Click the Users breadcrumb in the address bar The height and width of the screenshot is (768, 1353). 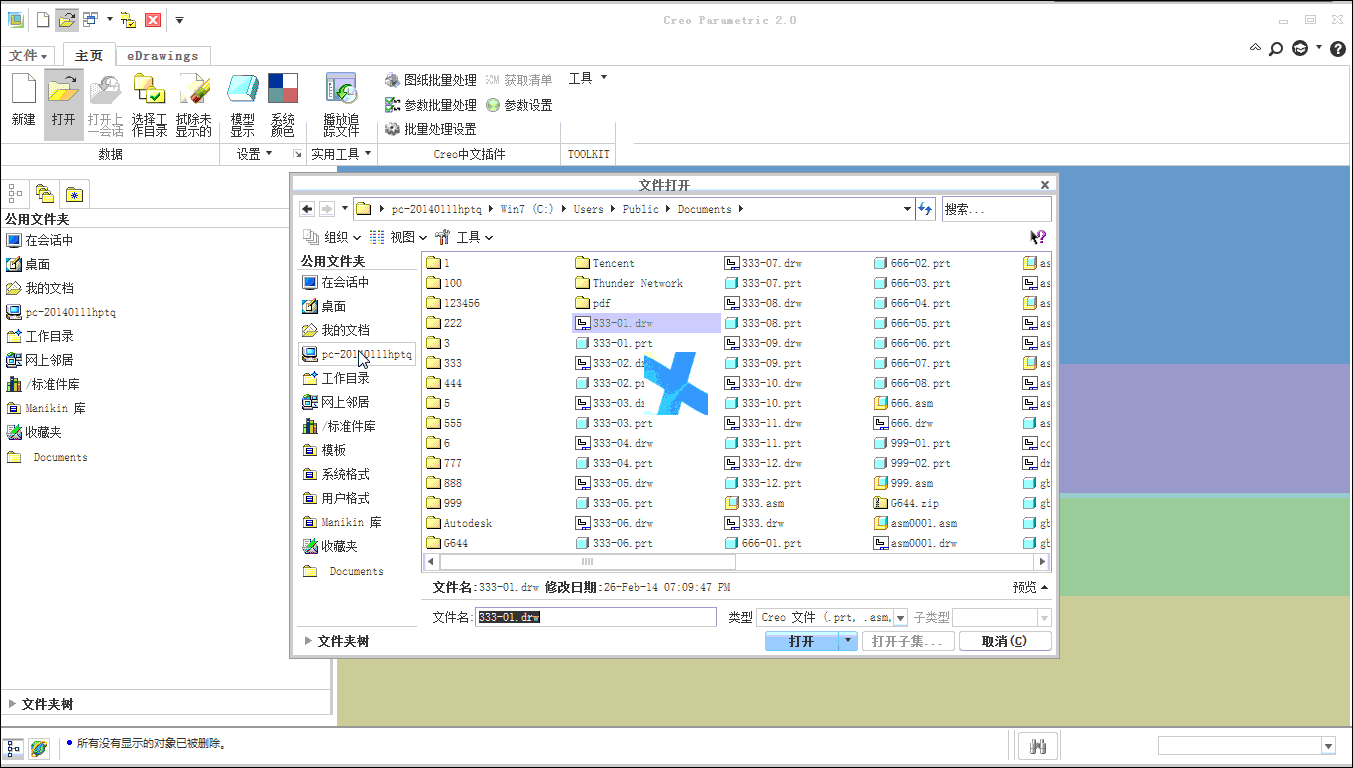(x=588, y=209)
